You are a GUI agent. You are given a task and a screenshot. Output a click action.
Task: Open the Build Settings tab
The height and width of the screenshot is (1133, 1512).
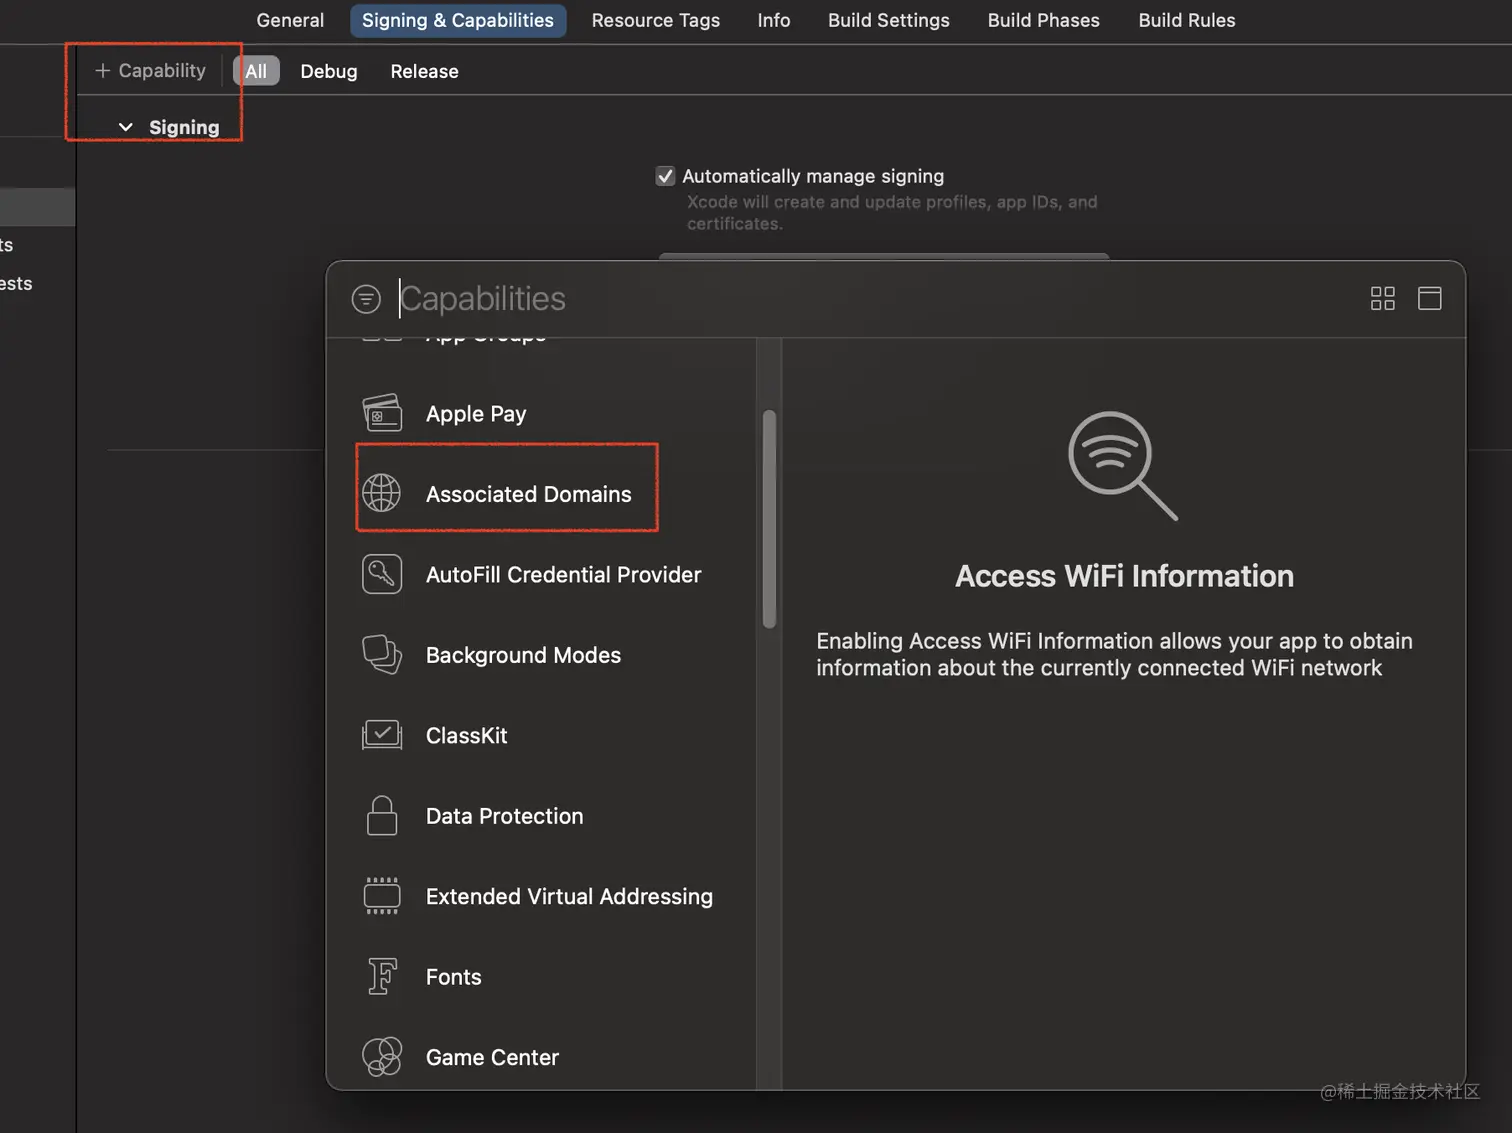tap(889, 20)
